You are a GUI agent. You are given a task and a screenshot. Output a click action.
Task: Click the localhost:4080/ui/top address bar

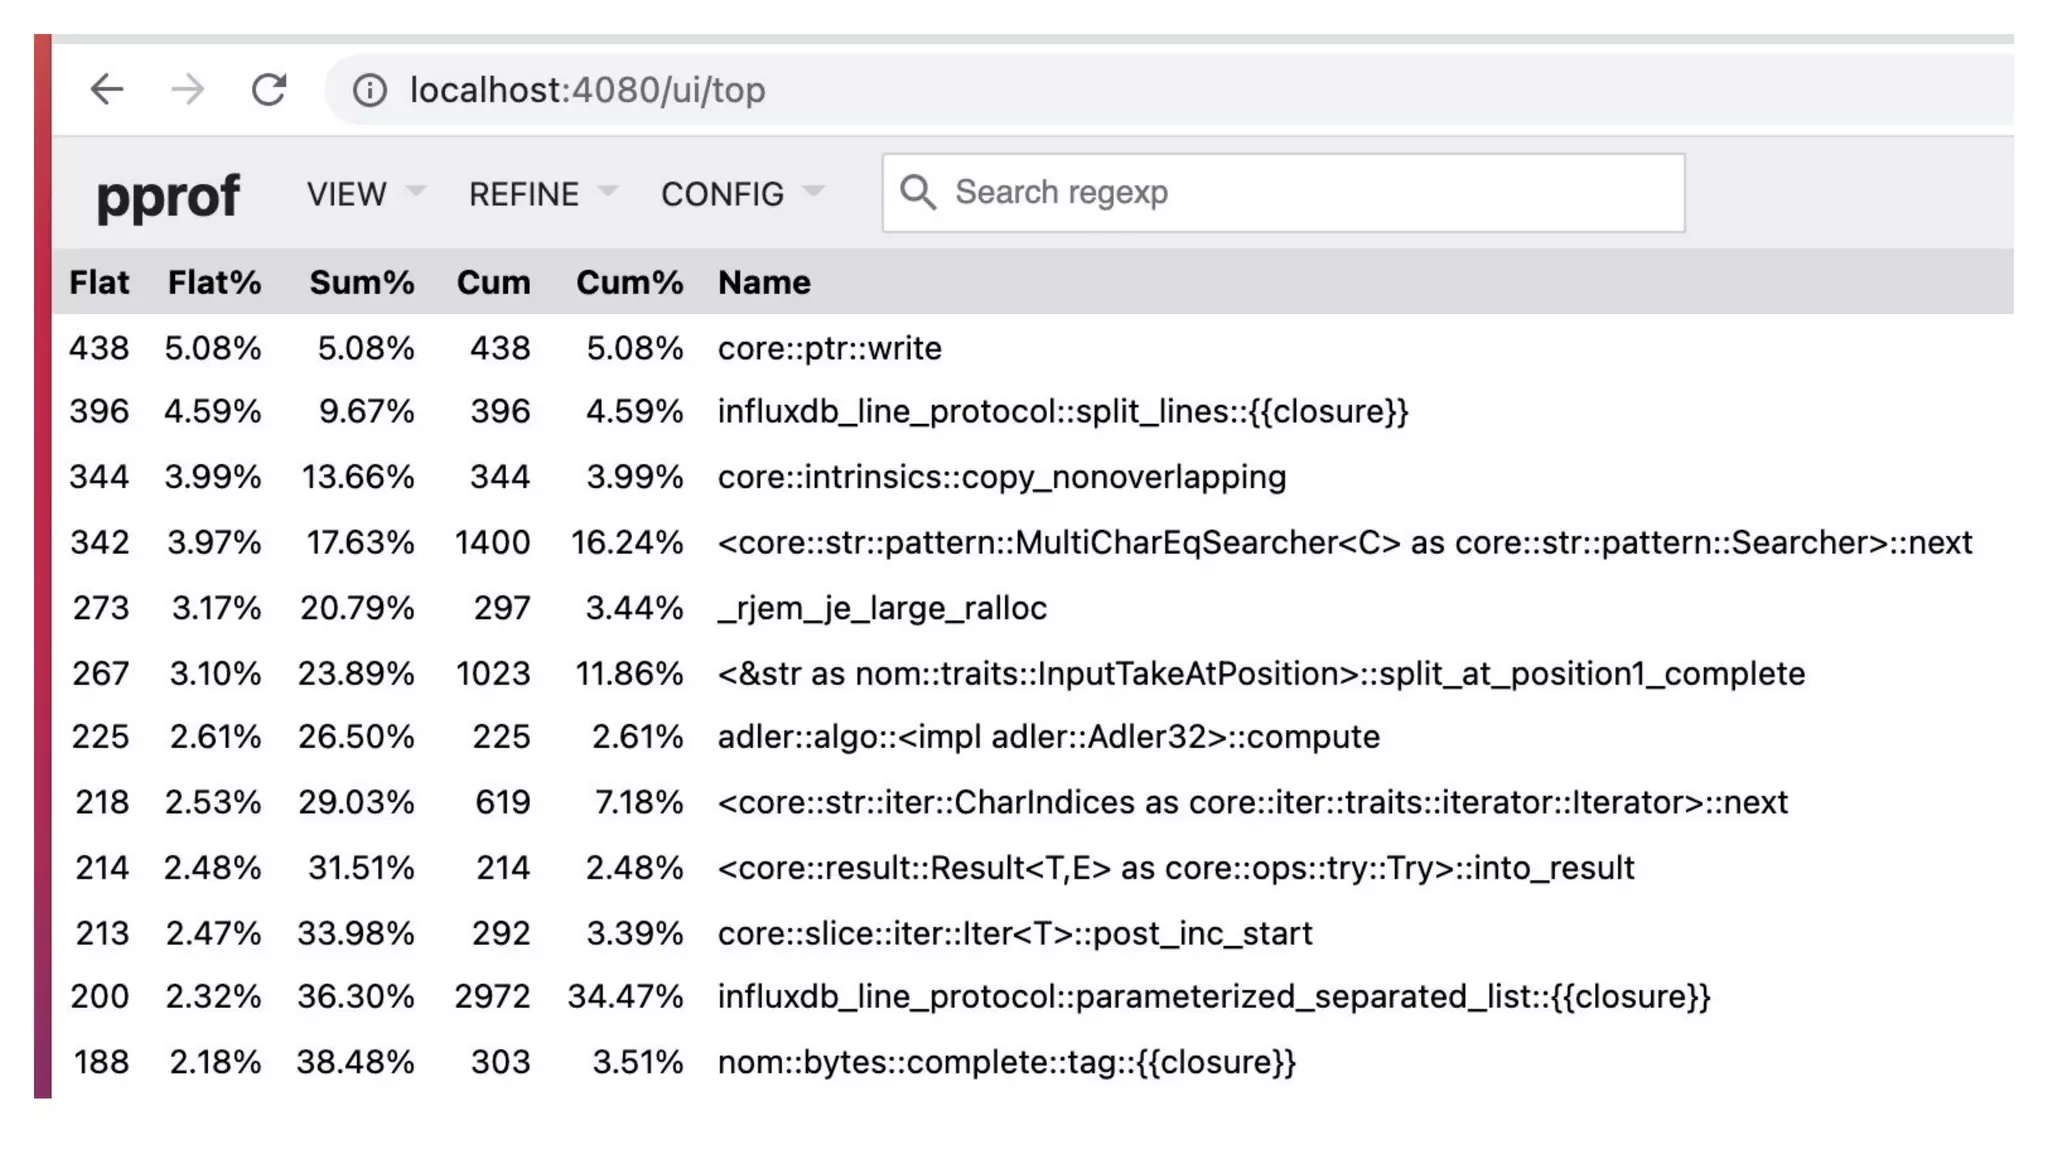1100,90
